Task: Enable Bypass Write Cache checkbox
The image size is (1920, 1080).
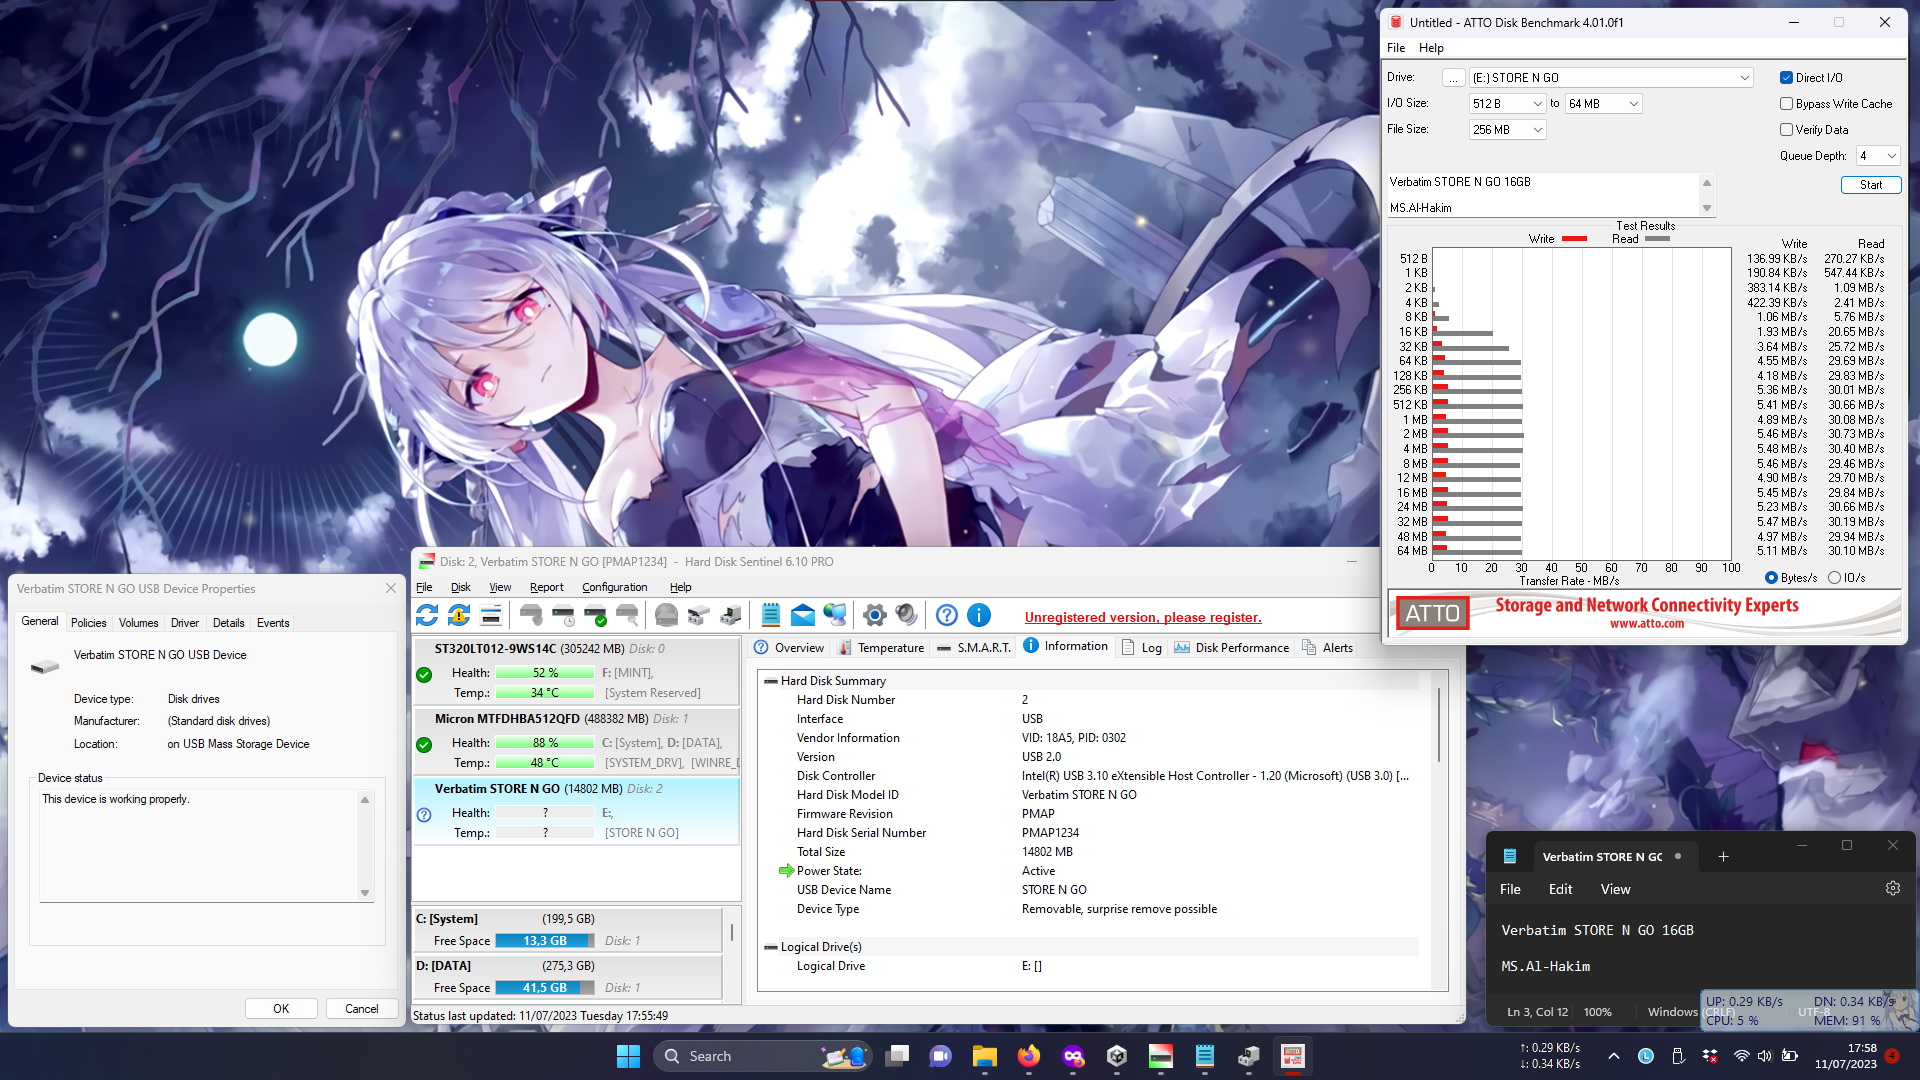Action: 1786,104
